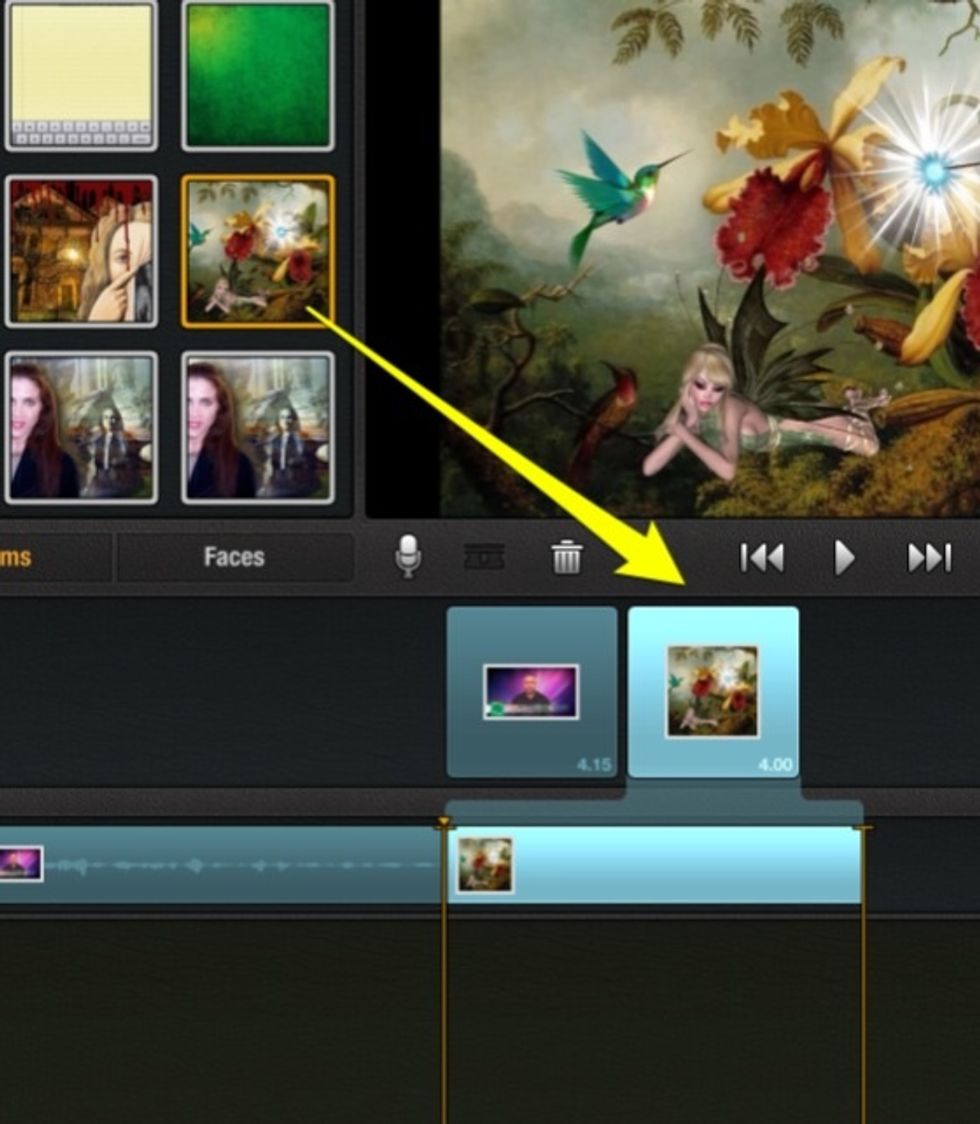Choose the yellow notepad background thumbnail
980x1124 pixels.
click(82, 70)
